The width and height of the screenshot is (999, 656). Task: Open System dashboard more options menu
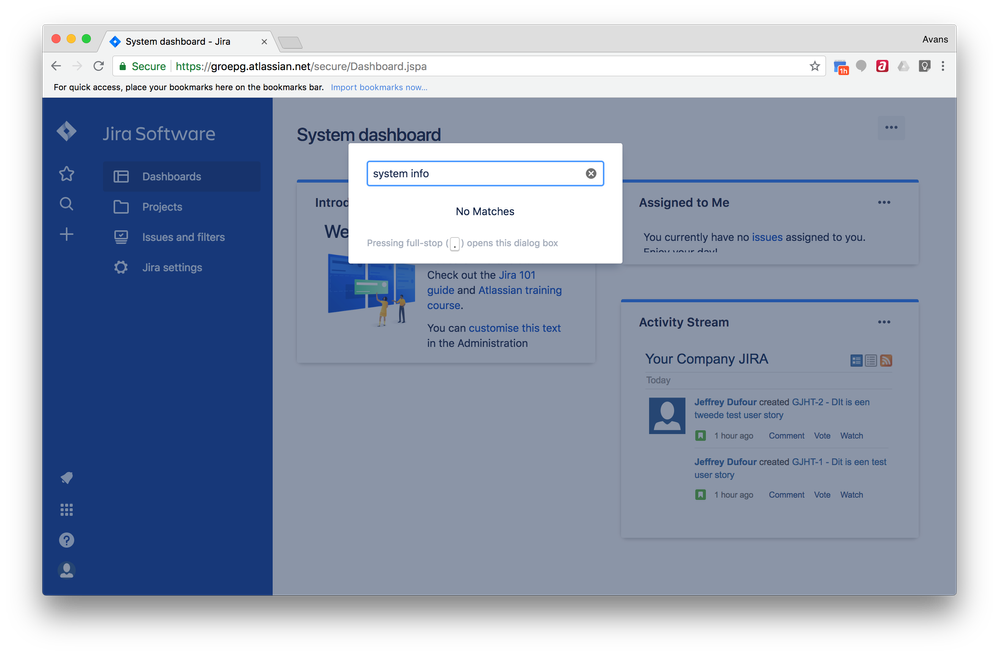pyautogui.click(x=891, y=127)
